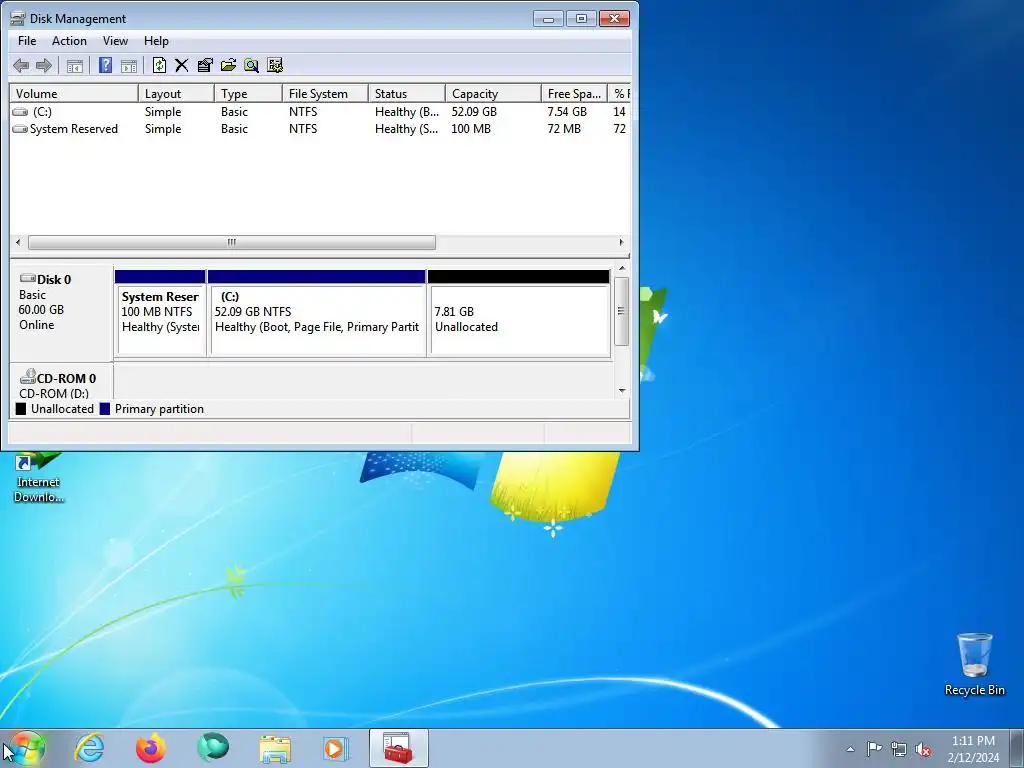Screen dimensions: 1024x768
Task: Toggle the Show/Hide Console Tree icon
Action: click(x=75, y=65)
